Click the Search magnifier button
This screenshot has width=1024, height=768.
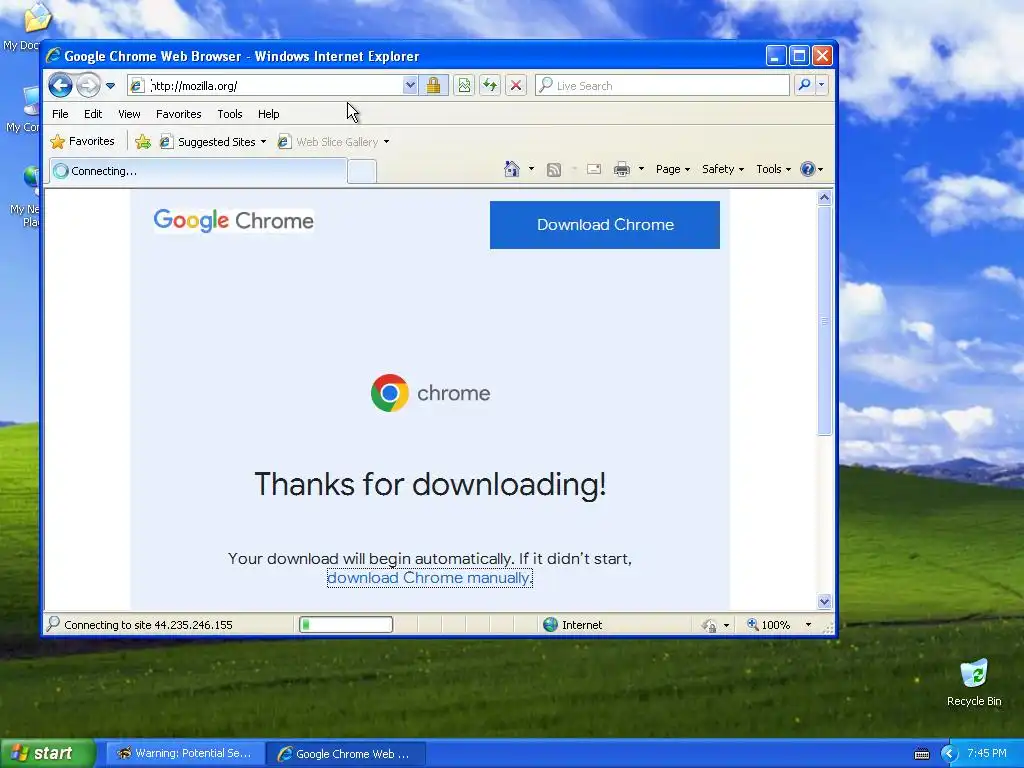click(x=805, y=85)
